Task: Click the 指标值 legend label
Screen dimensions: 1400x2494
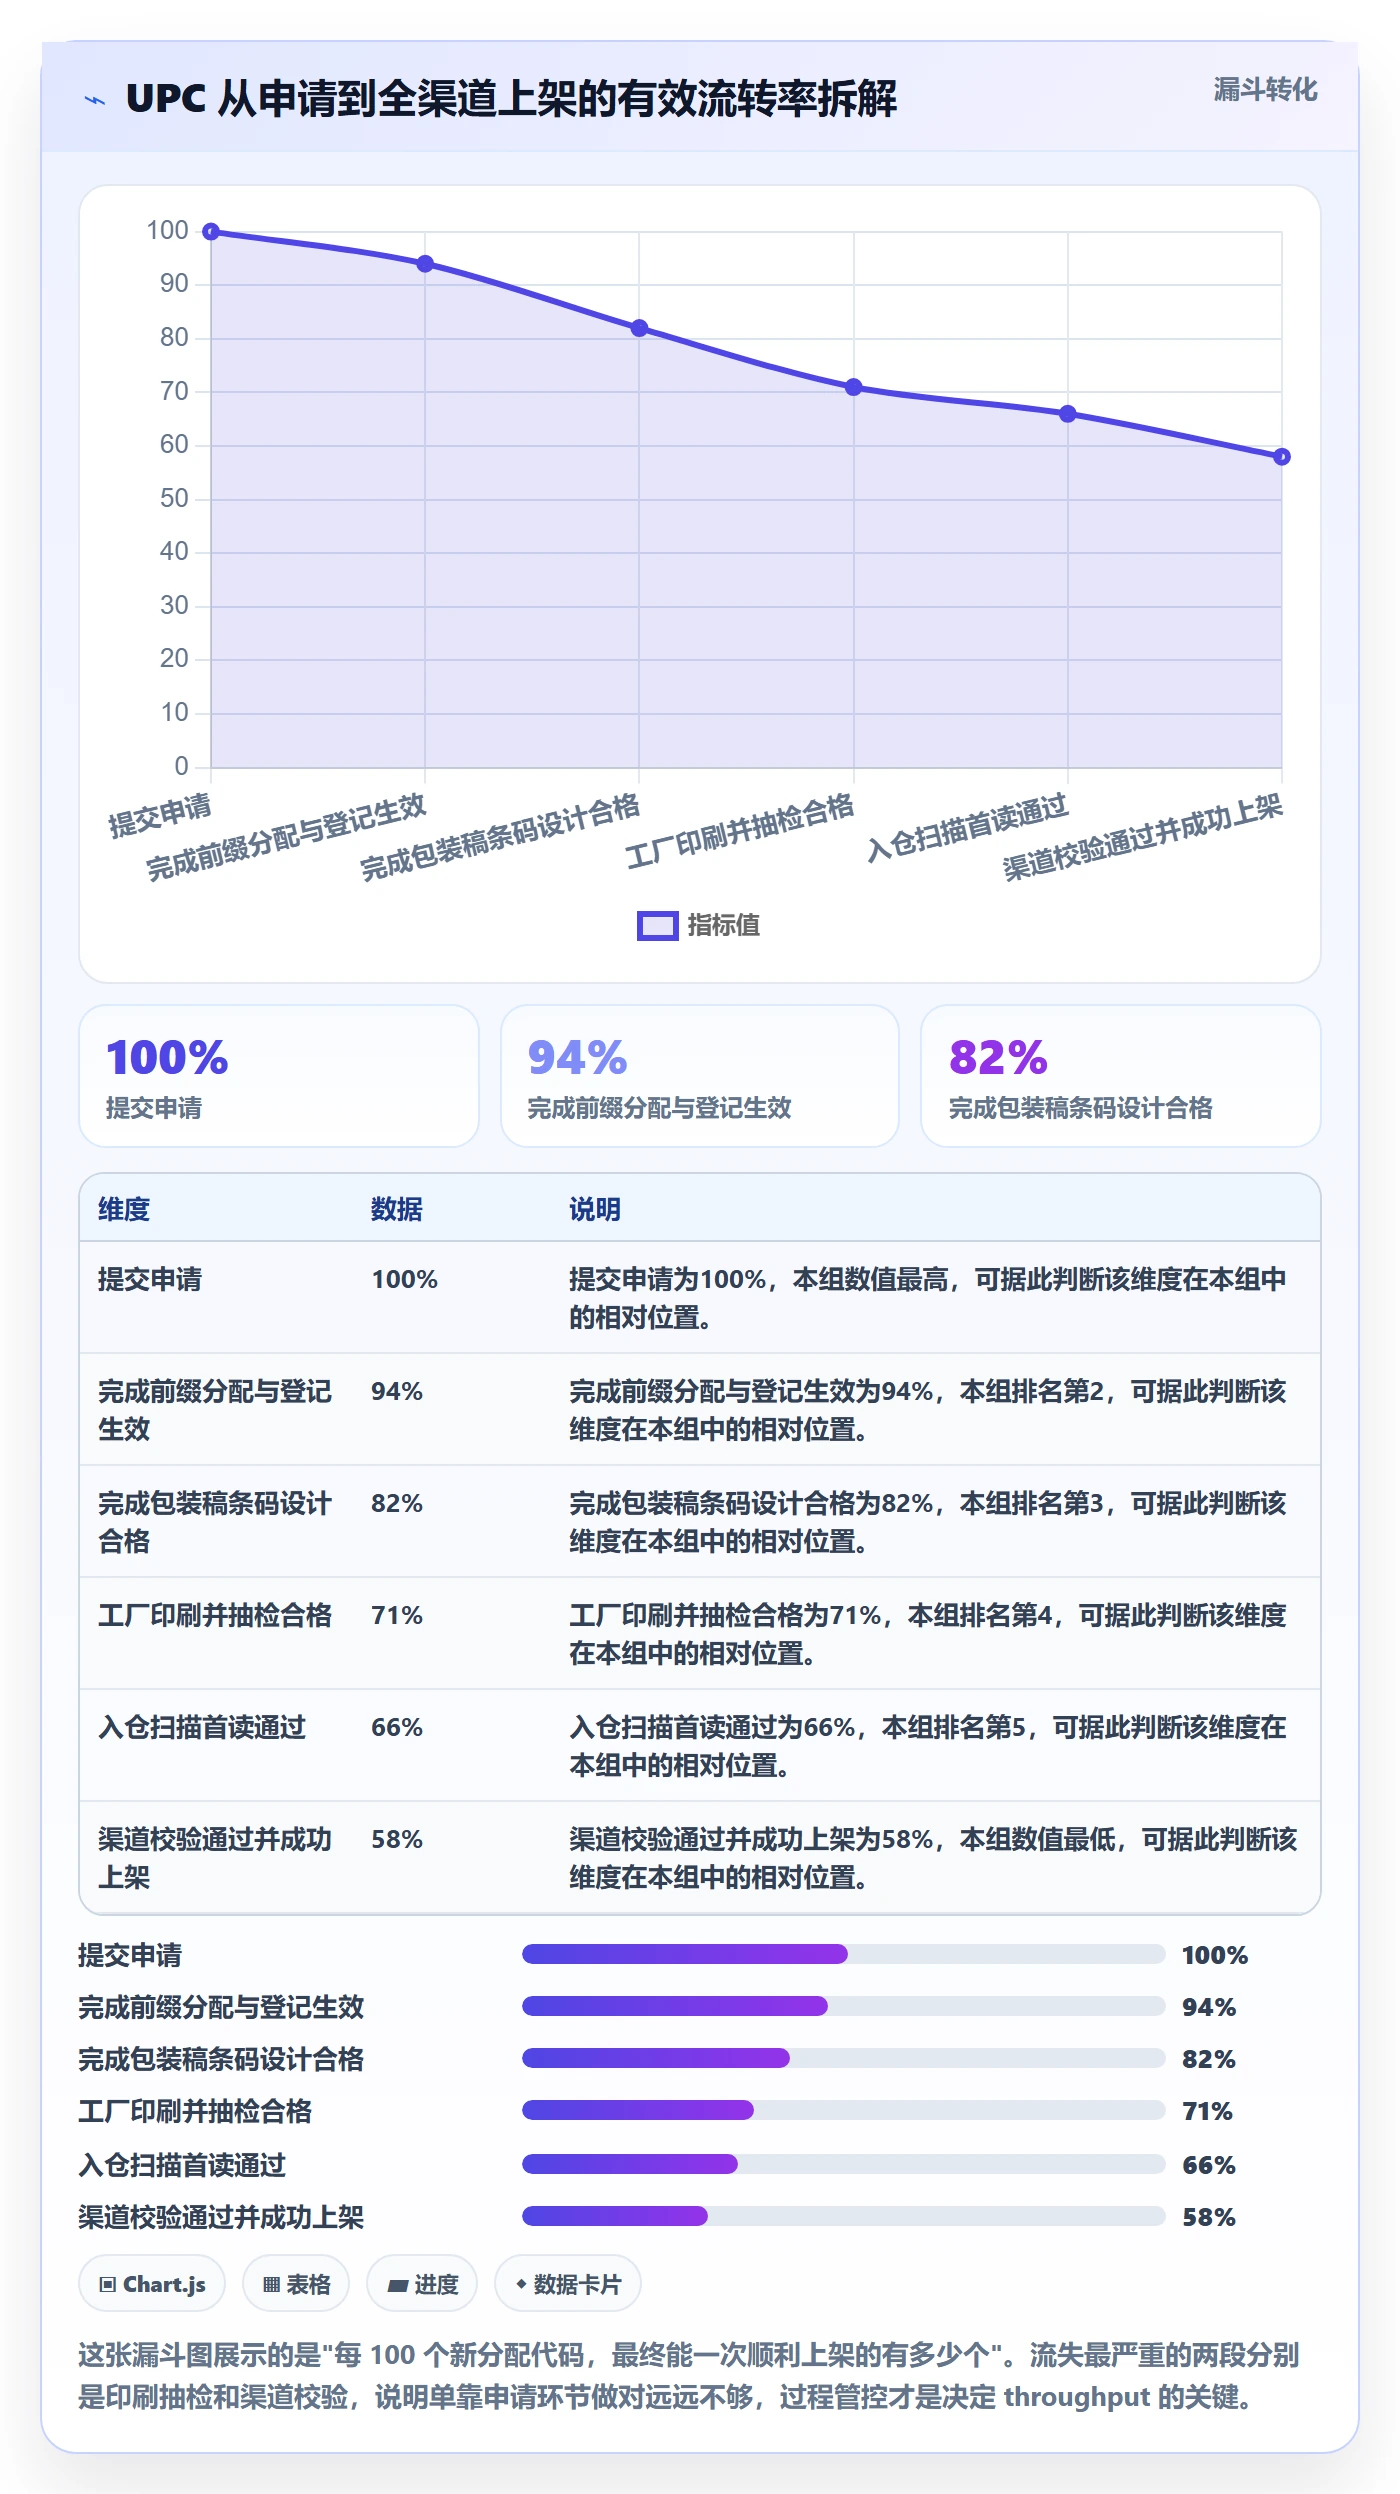Action: click(x=723, y=926)
